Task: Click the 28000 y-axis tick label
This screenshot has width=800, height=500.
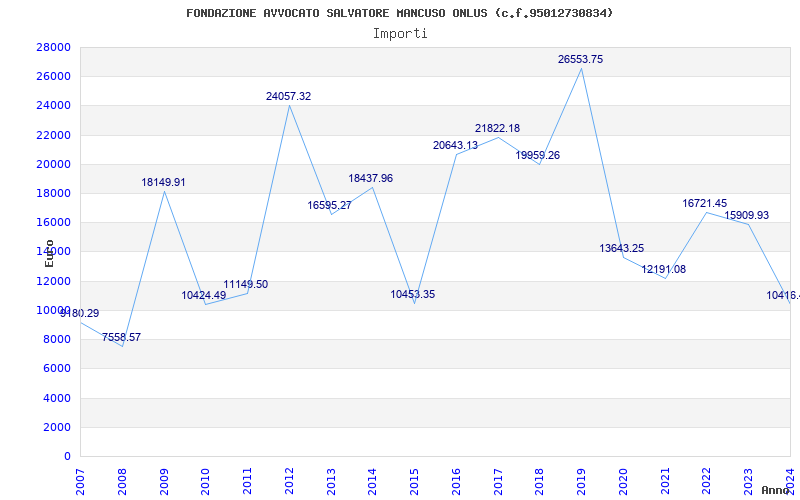Action: point(54,47)
